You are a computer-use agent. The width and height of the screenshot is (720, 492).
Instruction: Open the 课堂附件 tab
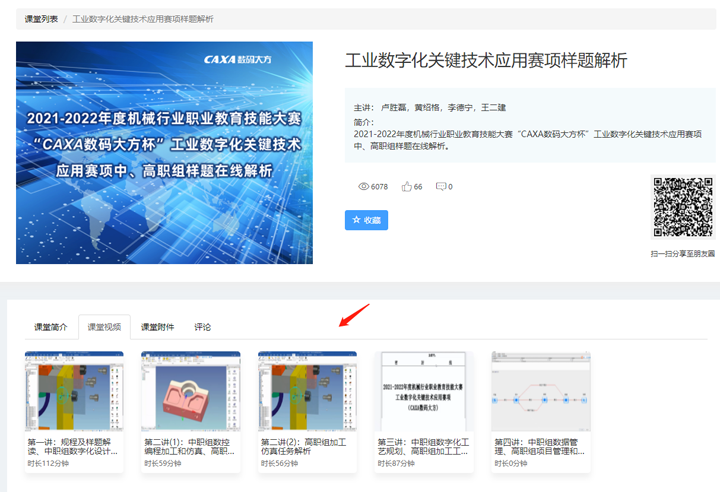(x=157, y=327)
